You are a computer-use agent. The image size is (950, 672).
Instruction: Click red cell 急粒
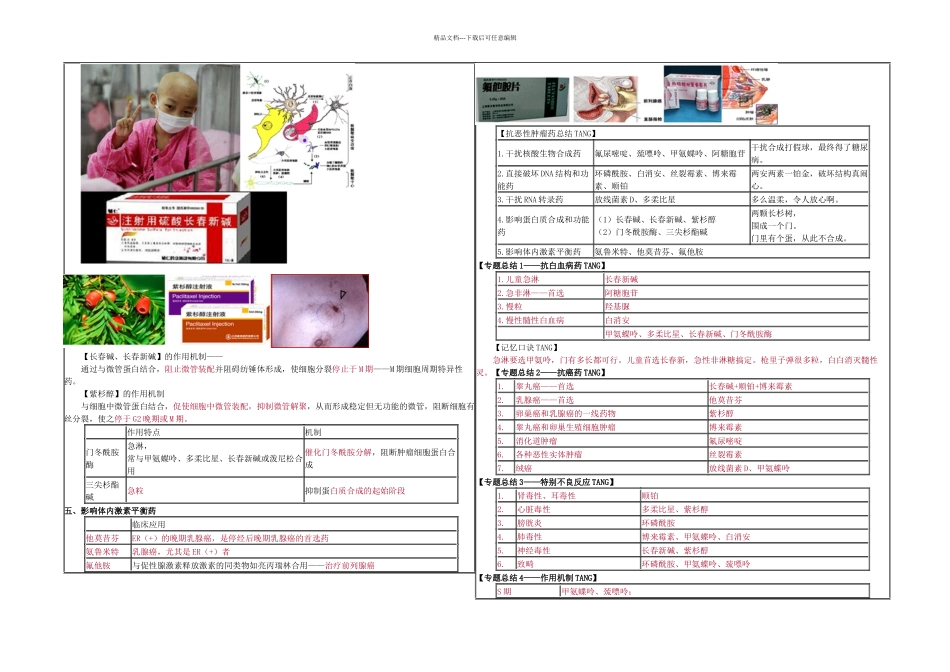[136, 490]
